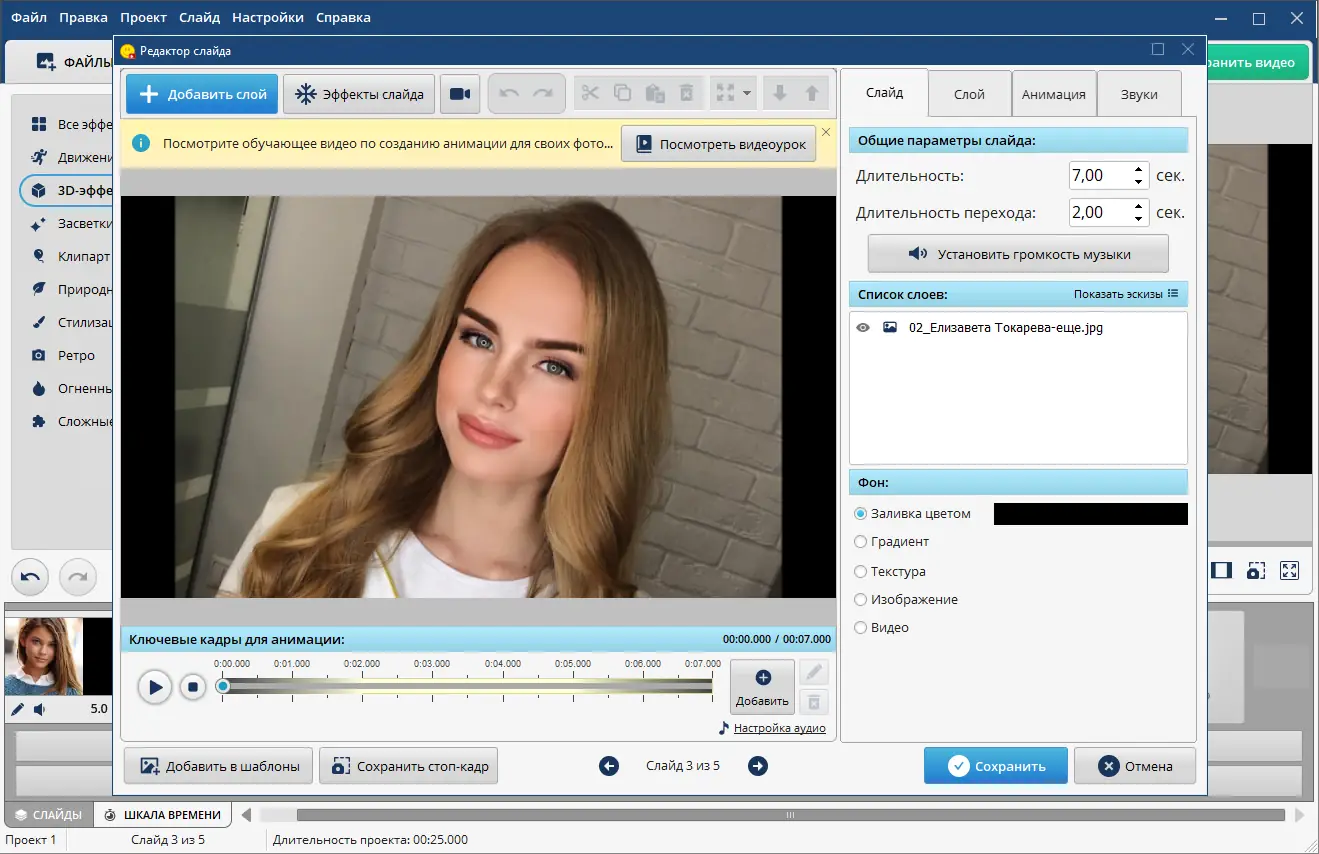The width and height of the screenshot is (1319, 854).
Task: Select the Видео background option
Action: pos(882,627)
